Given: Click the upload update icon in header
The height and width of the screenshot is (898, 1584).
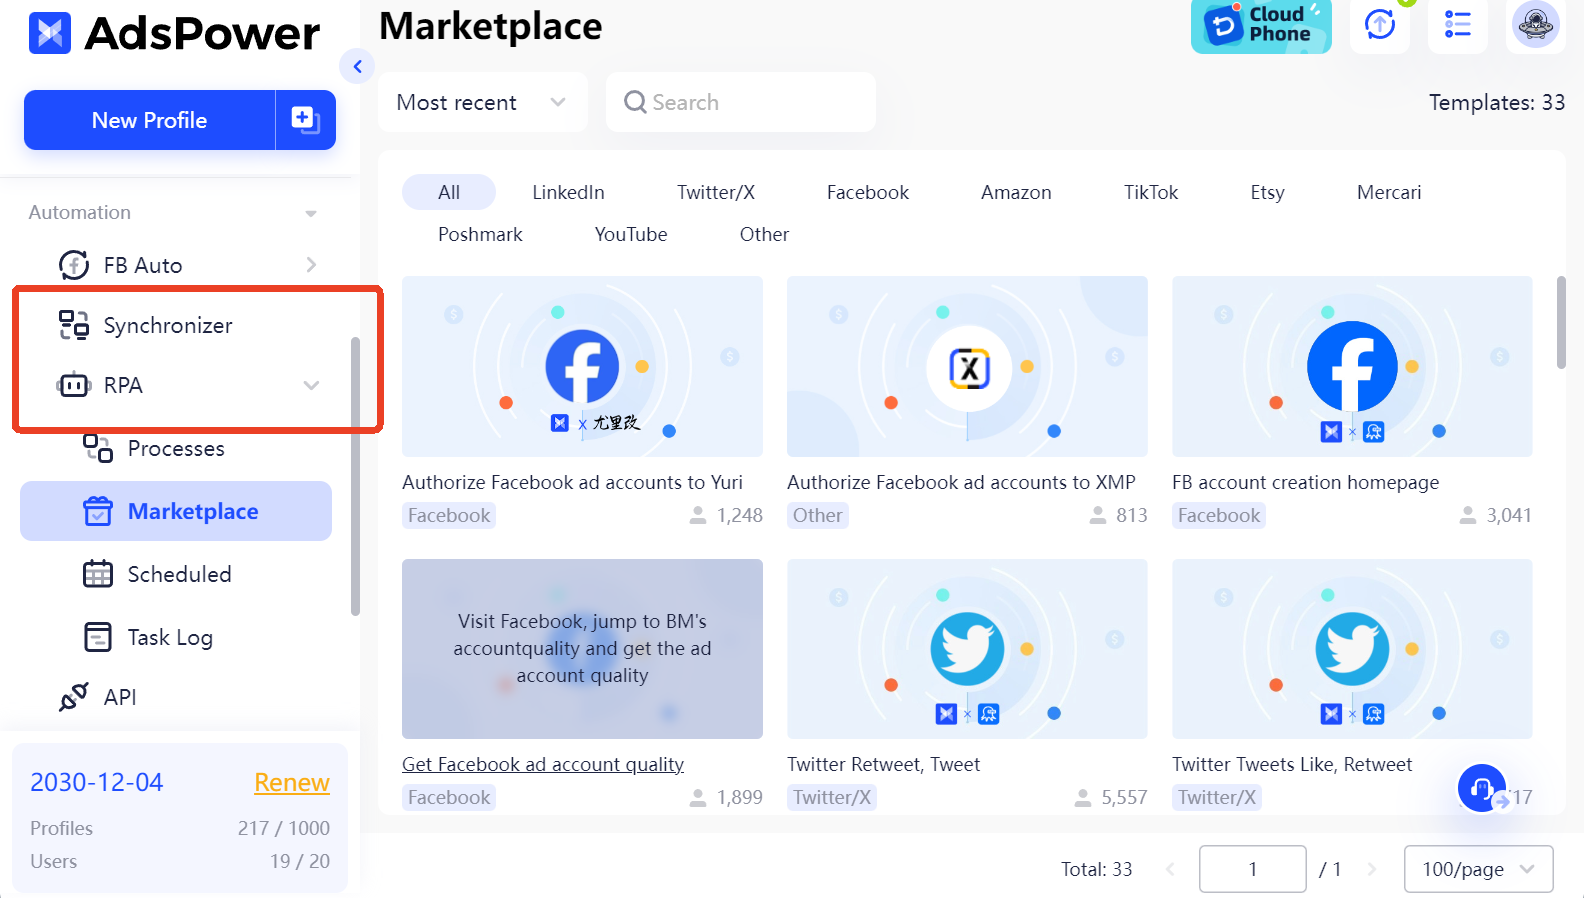Looking at the screenshot, I should point(1380,24).
